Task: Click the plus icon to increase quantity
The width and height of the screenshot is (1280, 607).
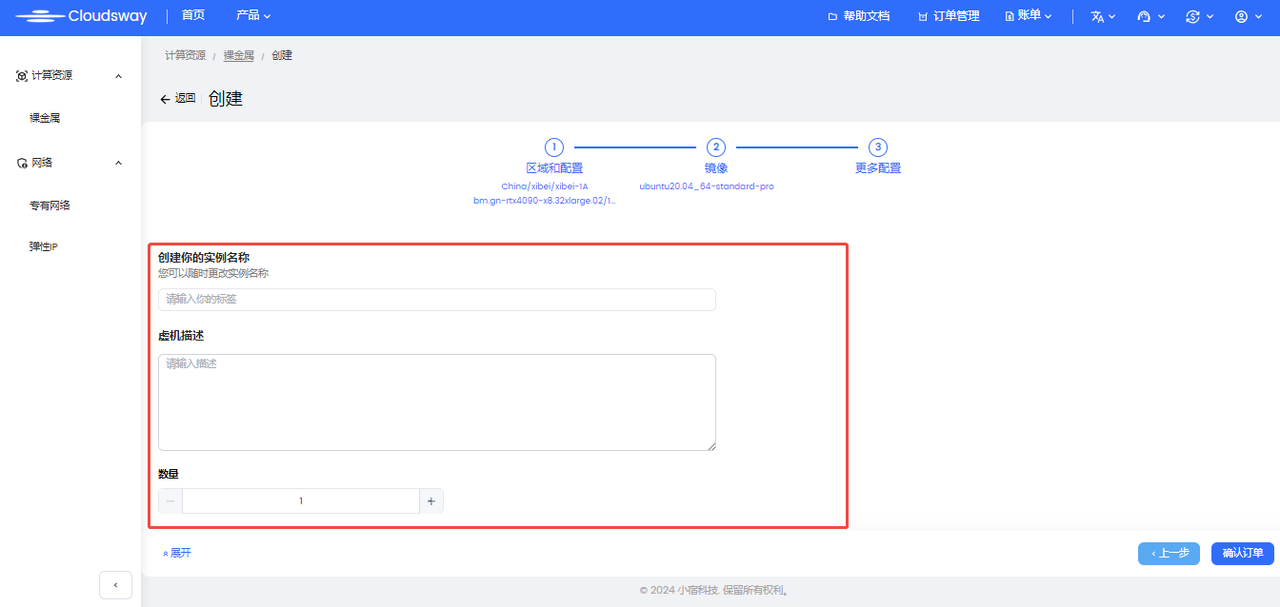Action: pyautogui.click(x=431, y=501)
